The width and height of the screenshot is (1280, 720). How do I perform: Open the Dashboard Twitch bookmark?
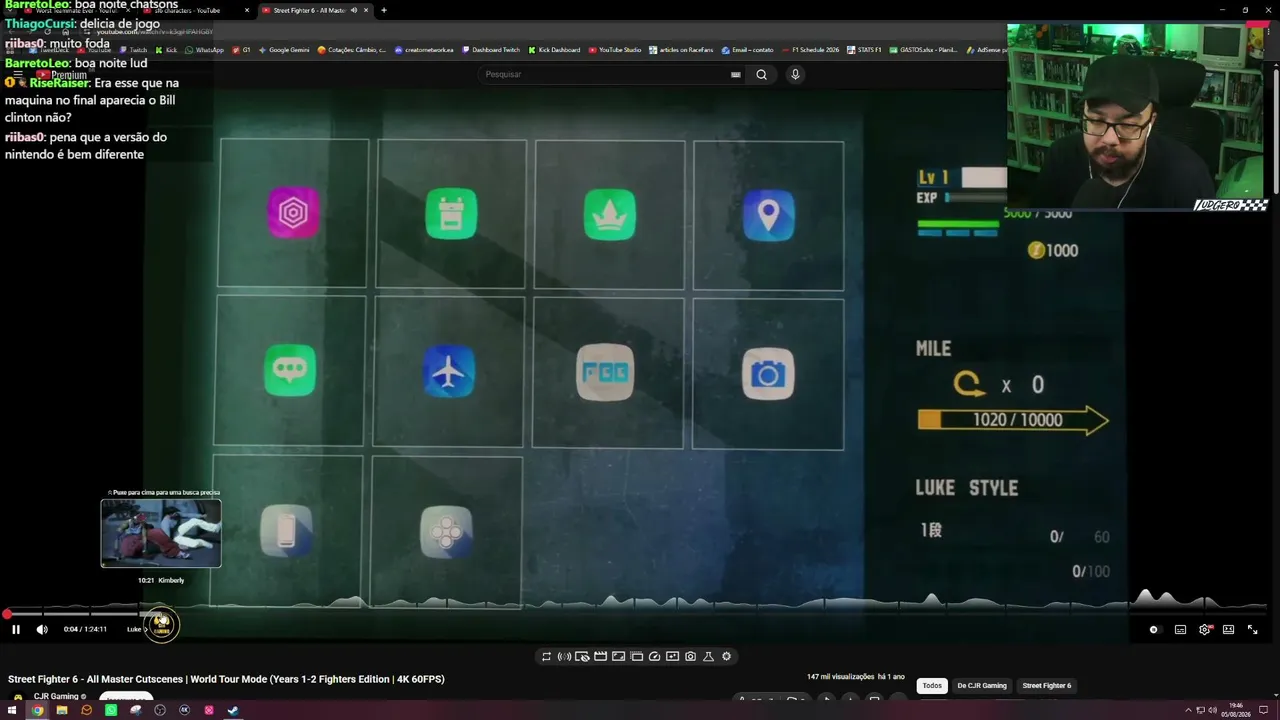[491, 49]
